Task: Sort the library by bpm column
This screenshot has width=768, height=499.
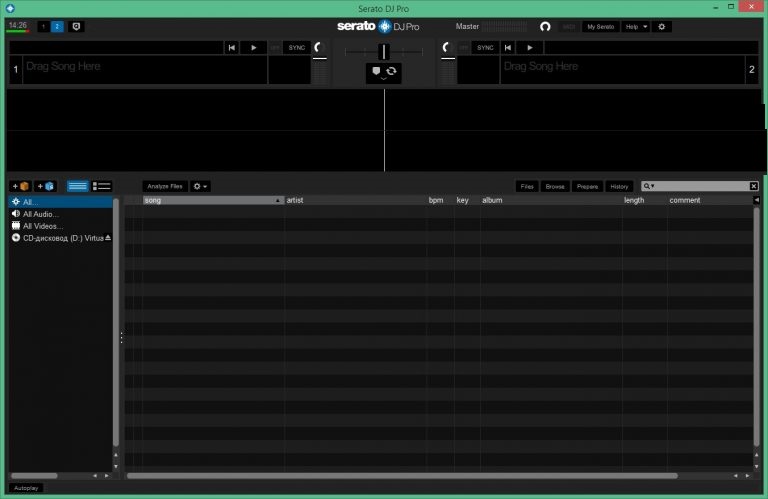Action: pyautogui.click(x=440, y=200)
